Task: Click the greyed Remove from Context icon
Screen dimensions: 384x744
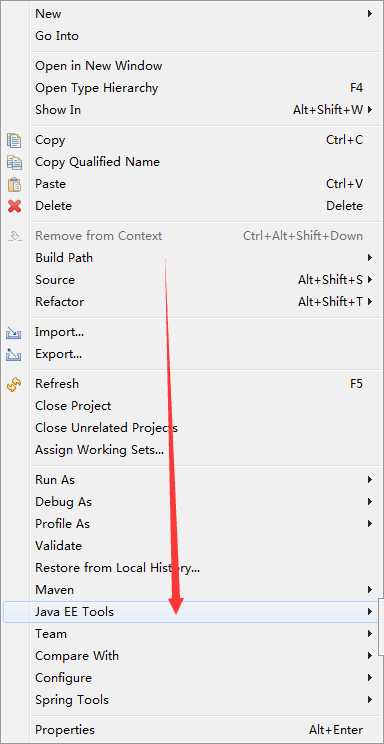Action: tap(15, 236)
